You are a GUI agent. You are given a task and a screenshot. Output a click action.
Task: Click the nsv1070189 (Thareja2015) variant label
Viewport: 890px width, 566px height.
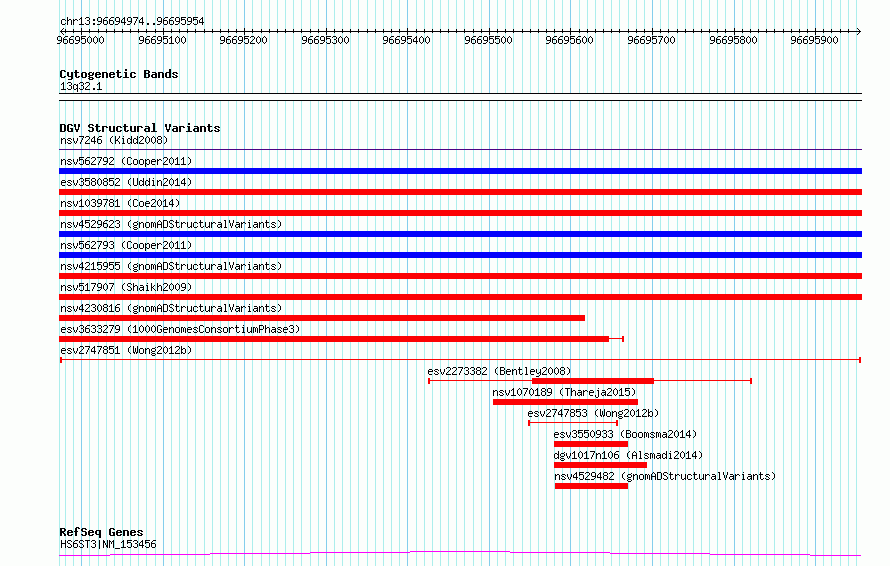coord(564,392)
